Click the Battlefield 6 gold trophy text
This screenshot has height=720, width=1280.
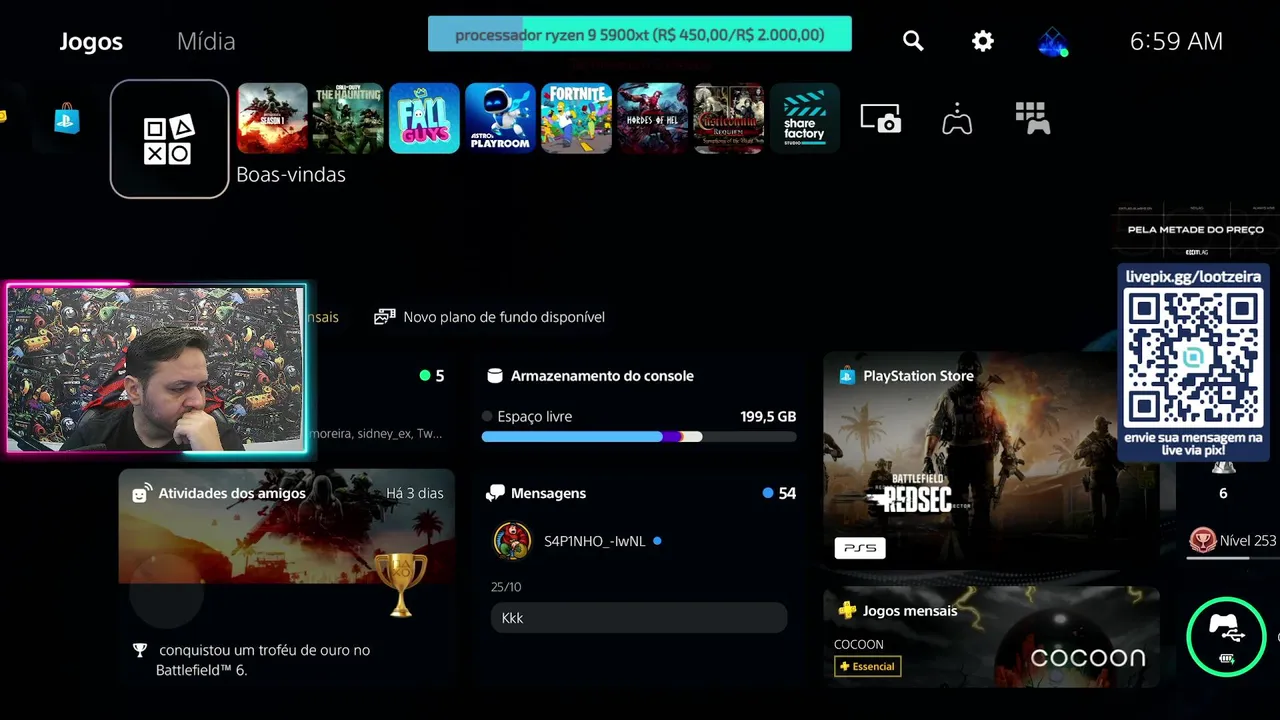(x=263, y=660)
